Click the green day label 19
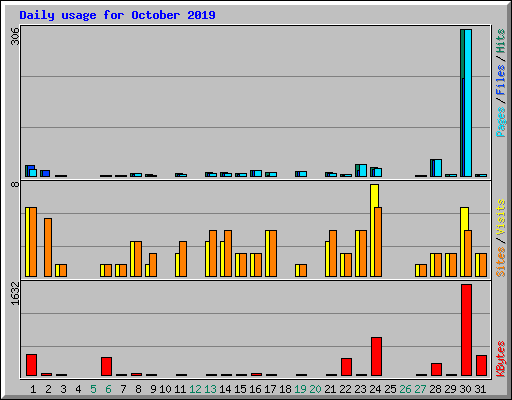 (300, 389)
